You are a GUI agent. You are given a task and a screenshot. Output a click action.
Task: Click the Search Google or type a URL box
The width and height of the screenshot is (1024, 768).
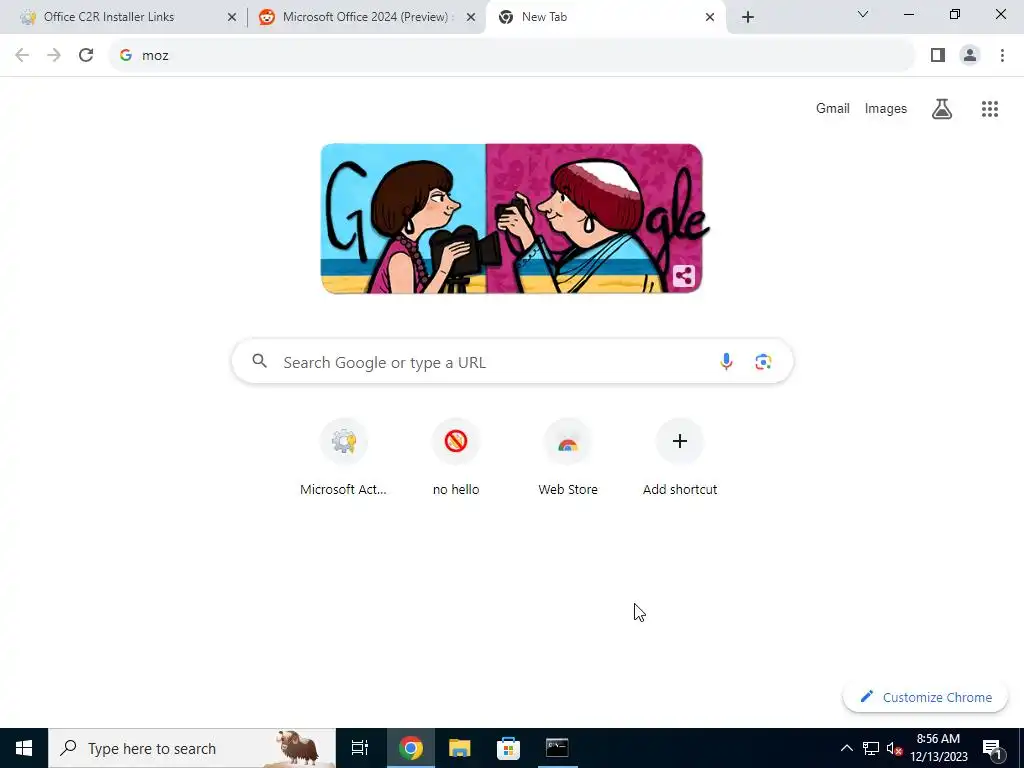coord(513,361)
